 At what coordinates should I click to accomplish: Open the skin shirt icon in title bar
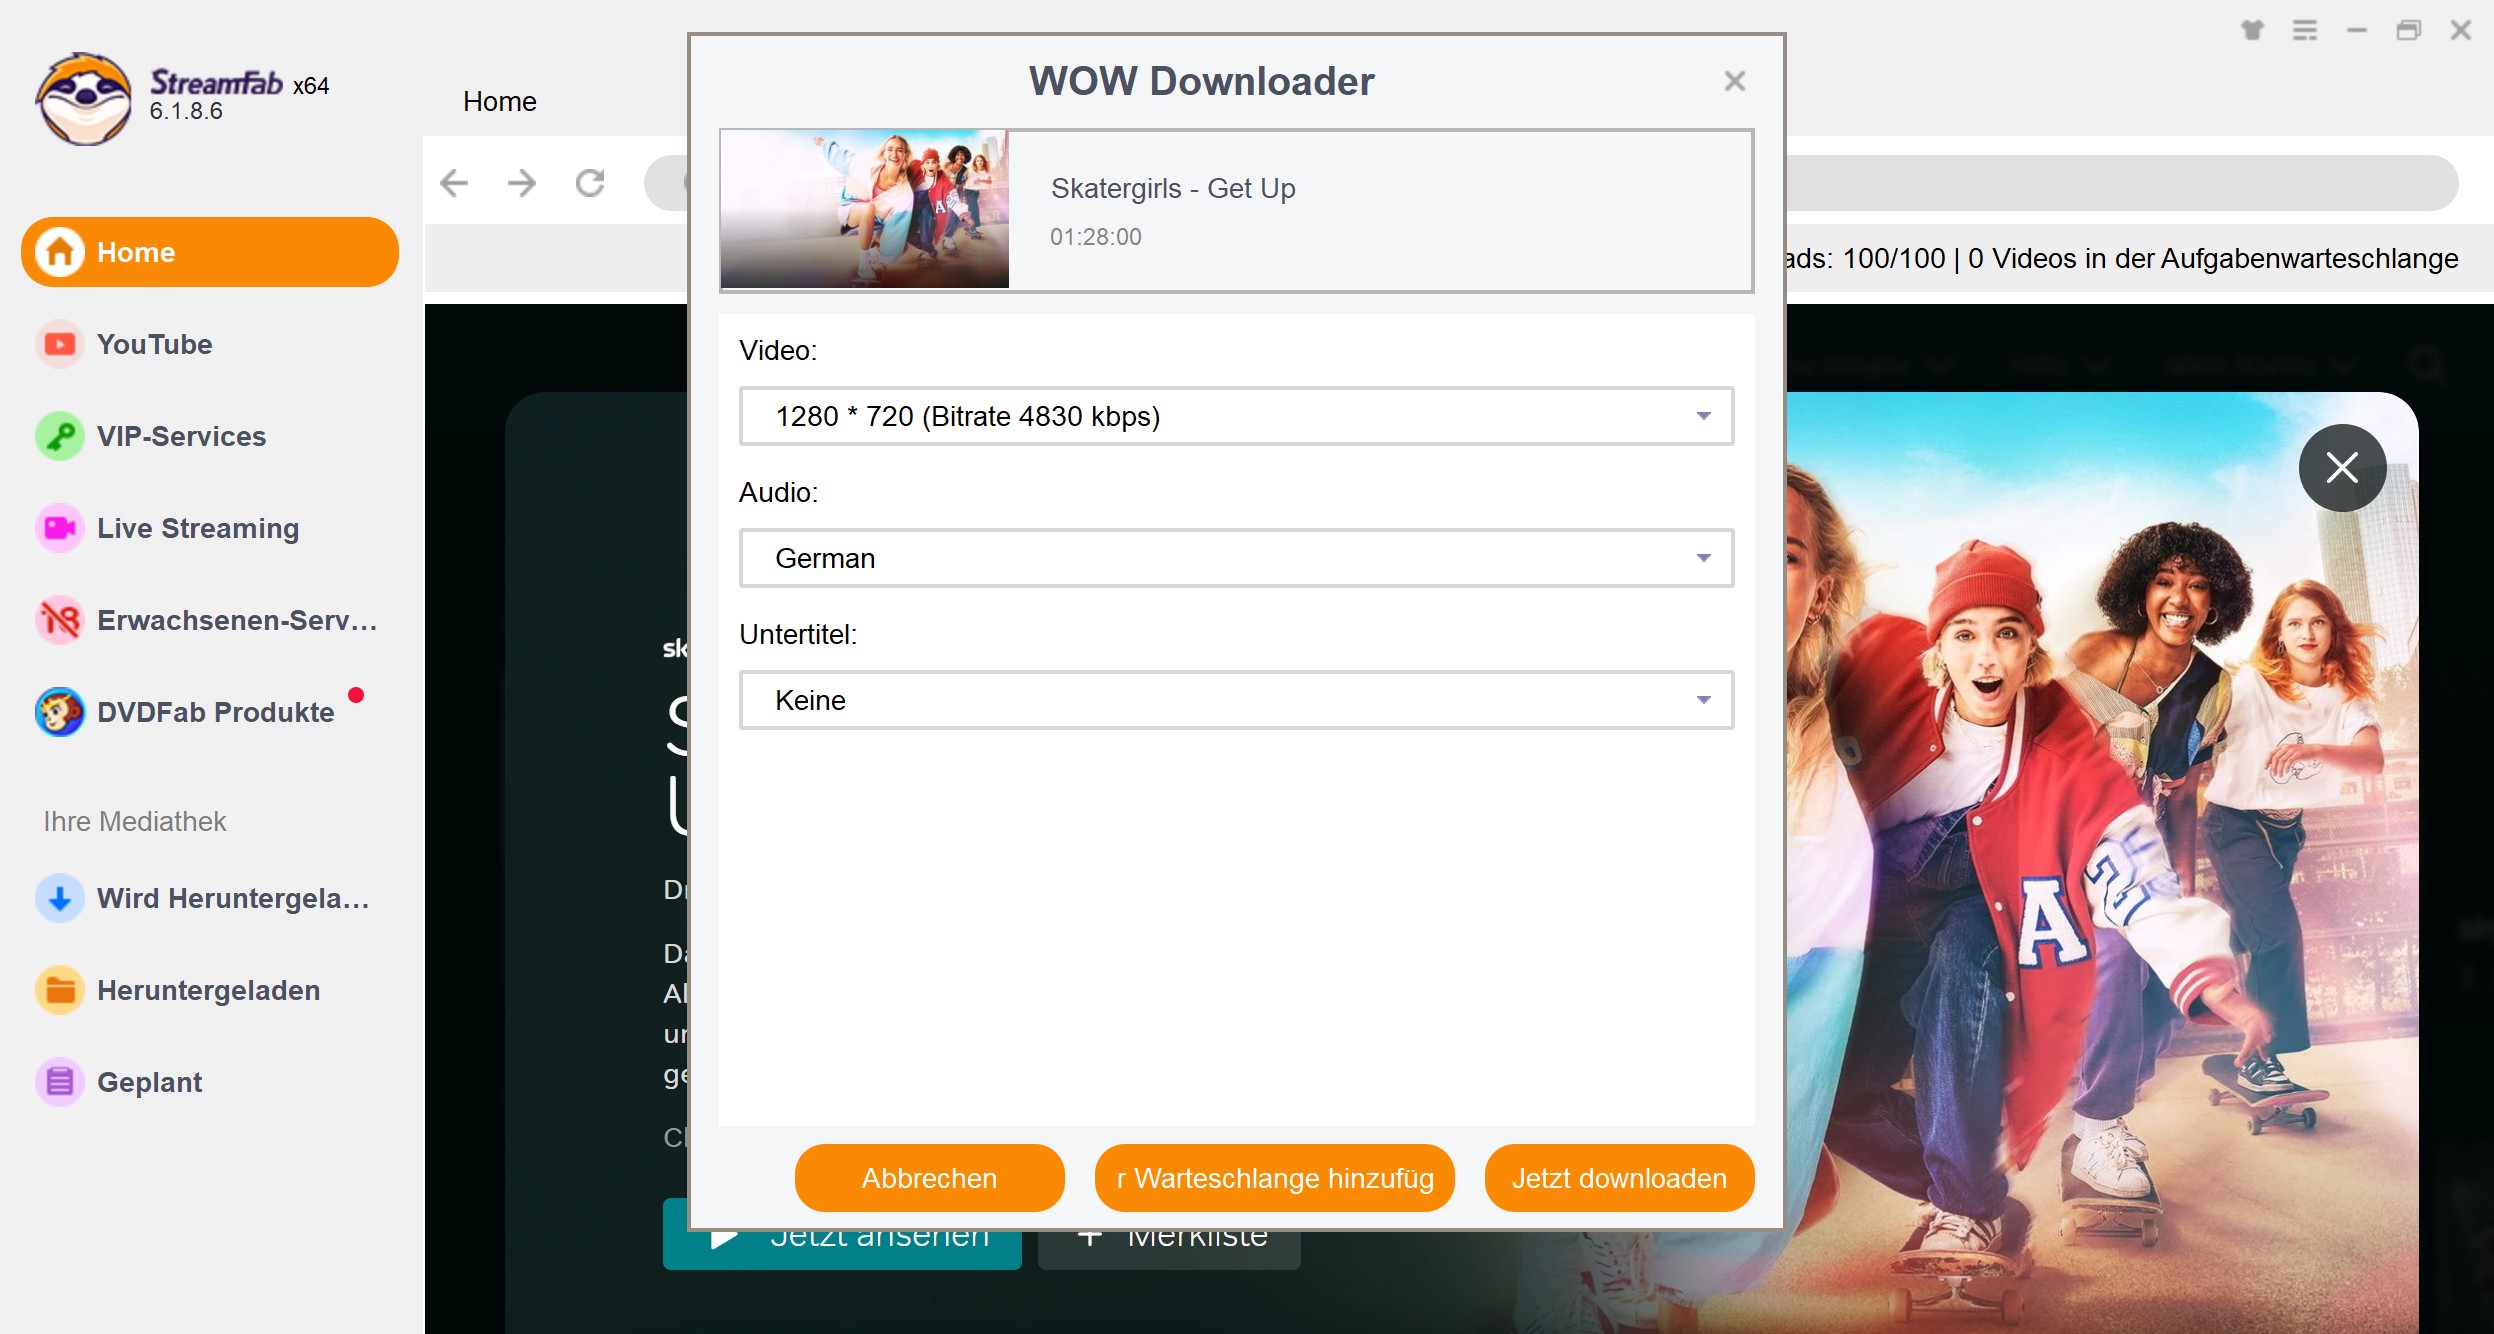click(x=2252, y=30)
